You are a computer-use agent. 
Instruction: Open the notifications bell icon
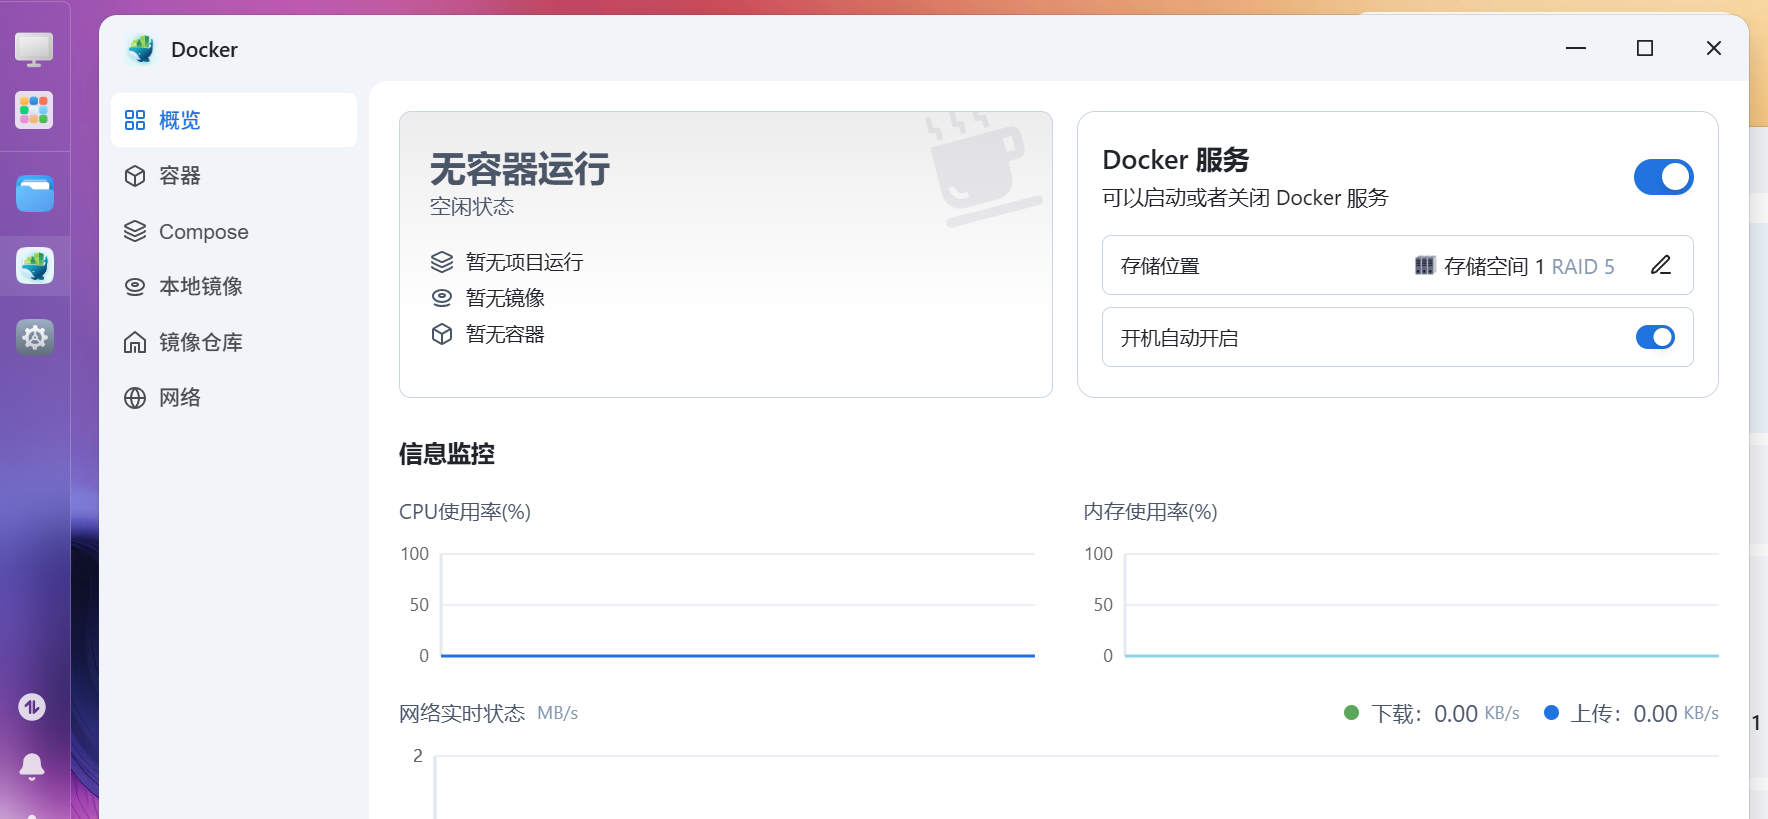(32, 766)
